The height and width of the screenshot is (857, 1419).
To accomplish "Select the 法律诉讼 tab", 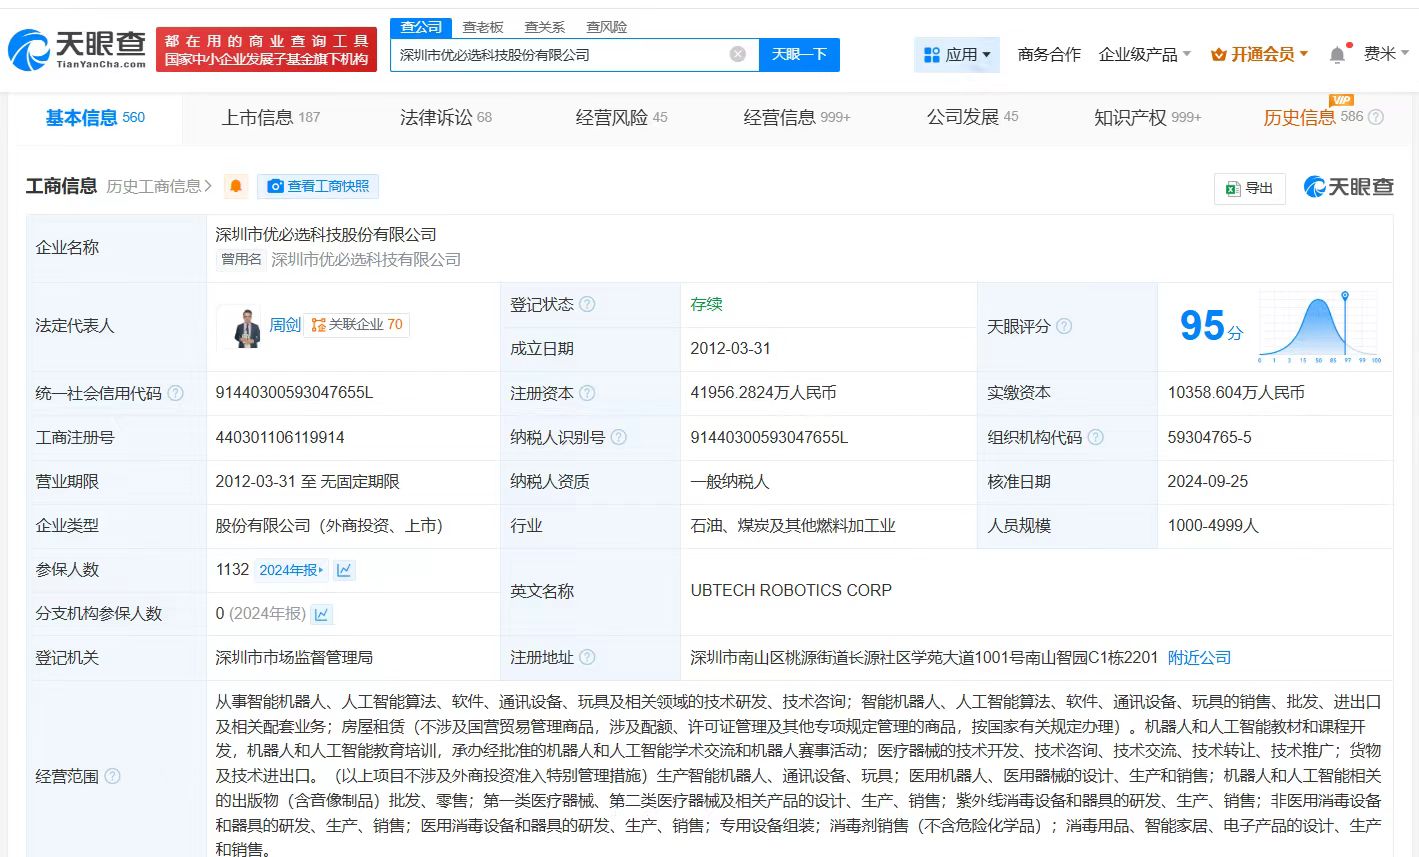I will [446, 118].
